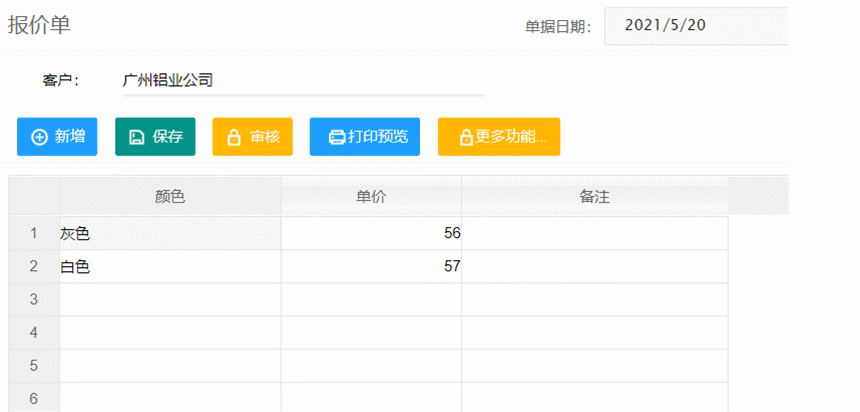This screenshot has width=860, height=412.
Task: Select the 备注 column header
Action: 595,196
